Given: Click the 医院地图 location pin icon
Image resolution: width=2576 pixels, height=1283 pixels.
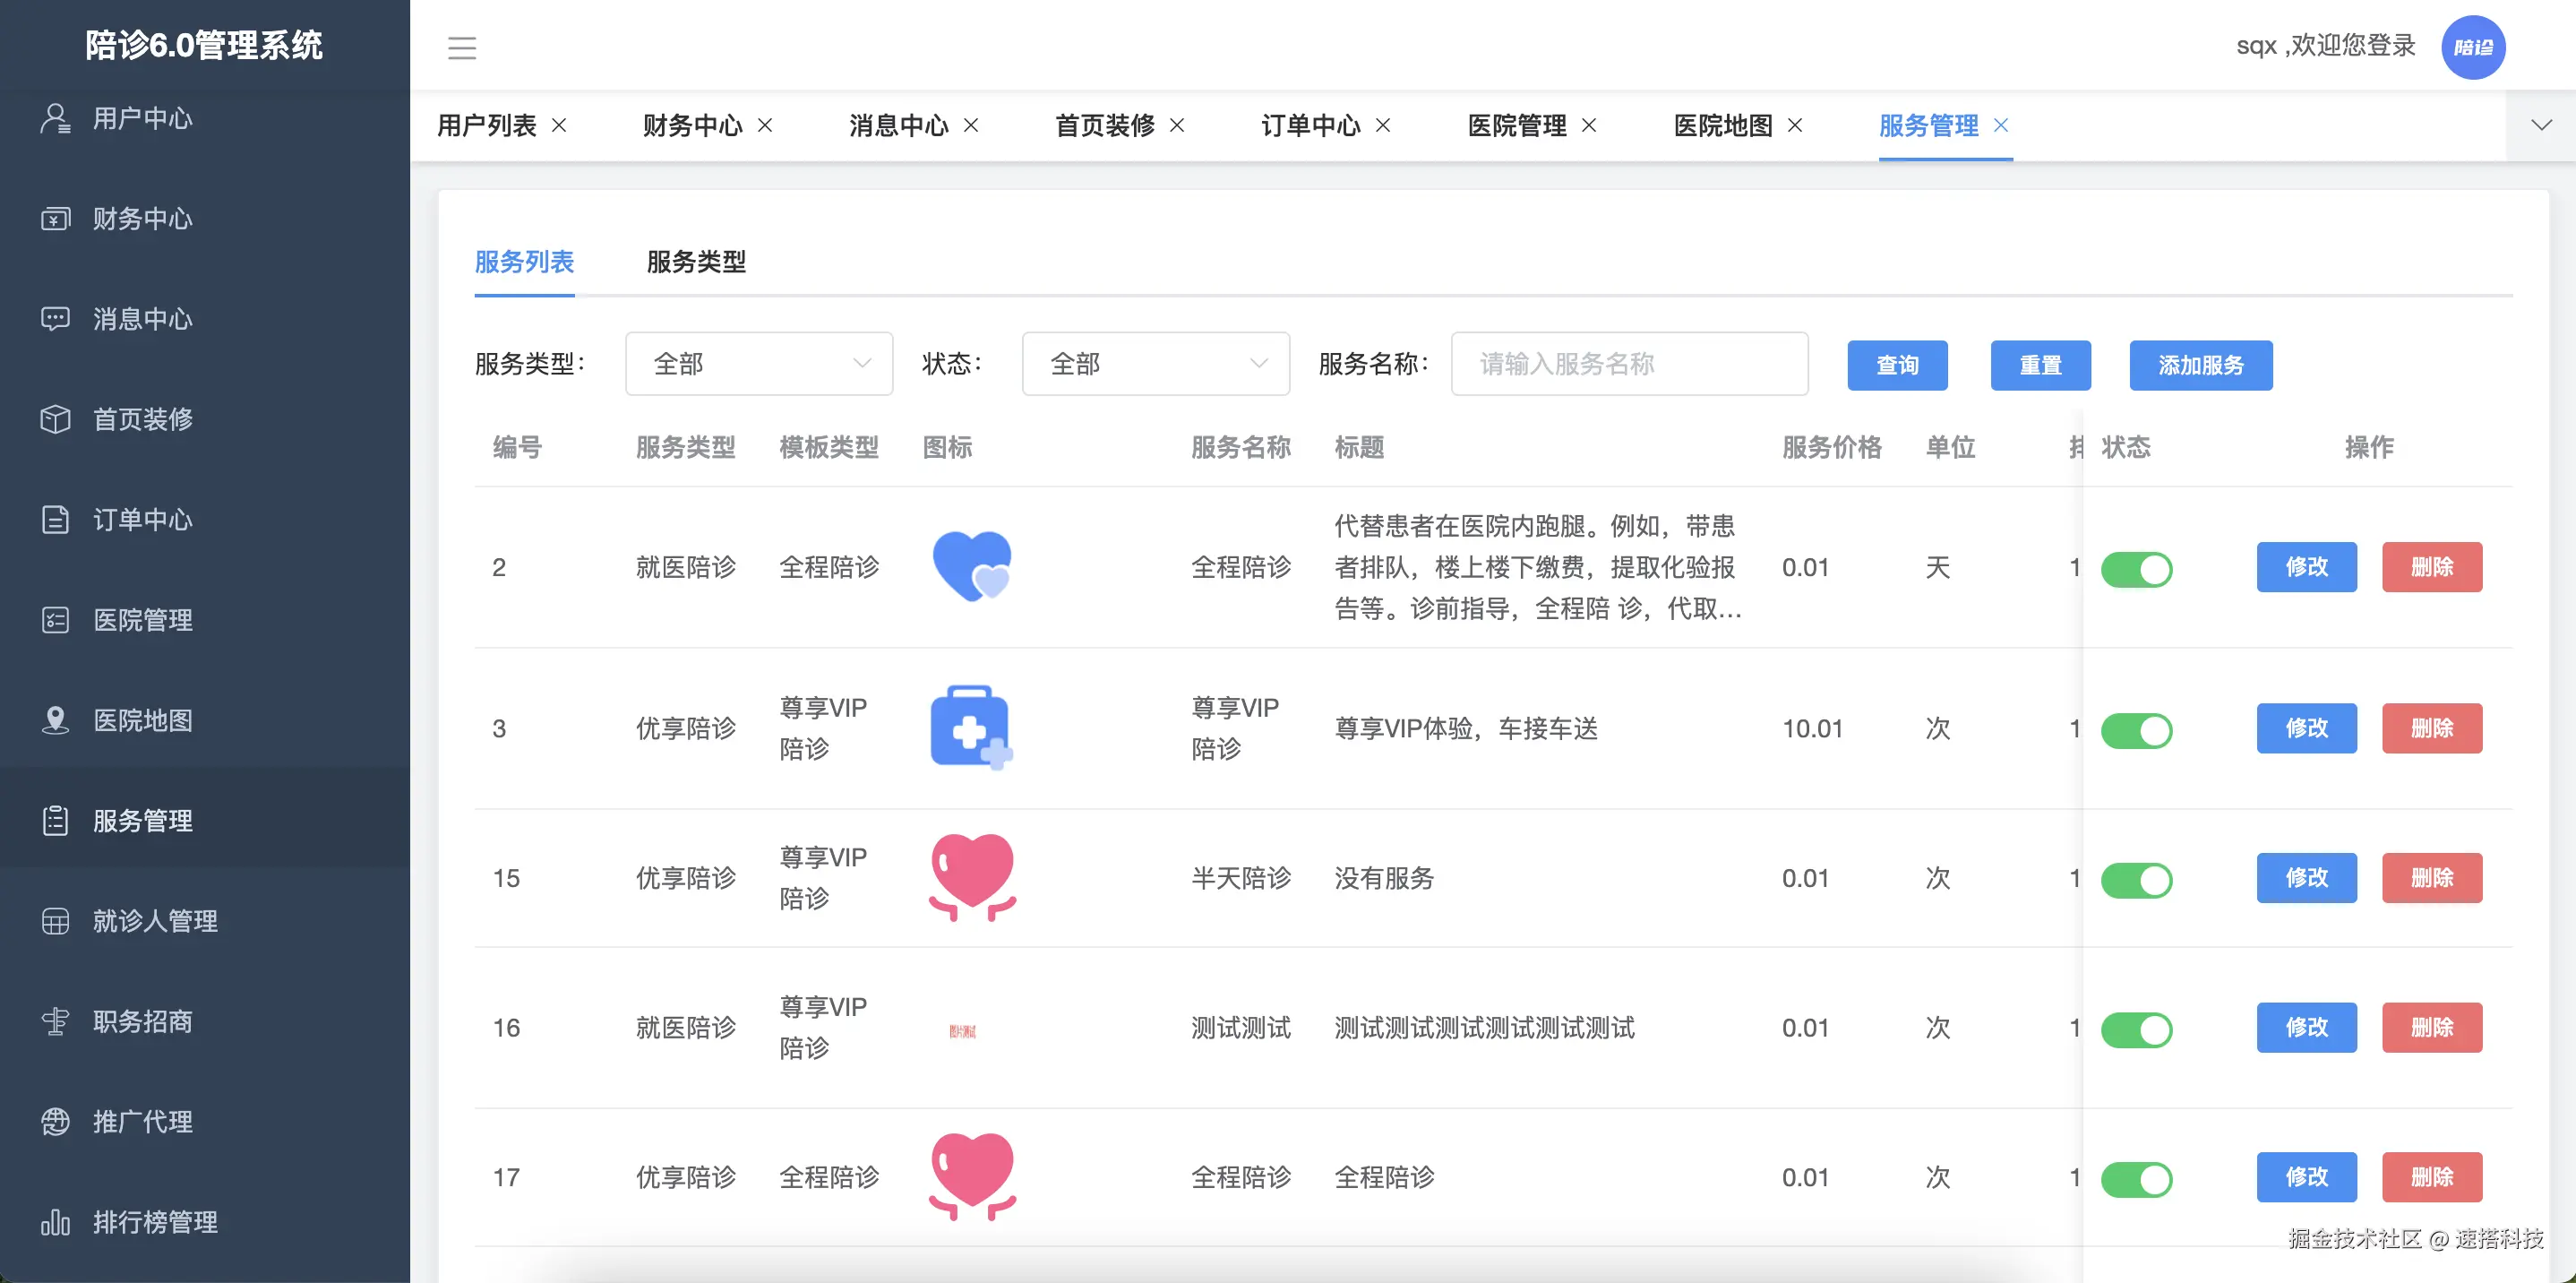Looking at the screenshot, I should [x=55, y=720].
